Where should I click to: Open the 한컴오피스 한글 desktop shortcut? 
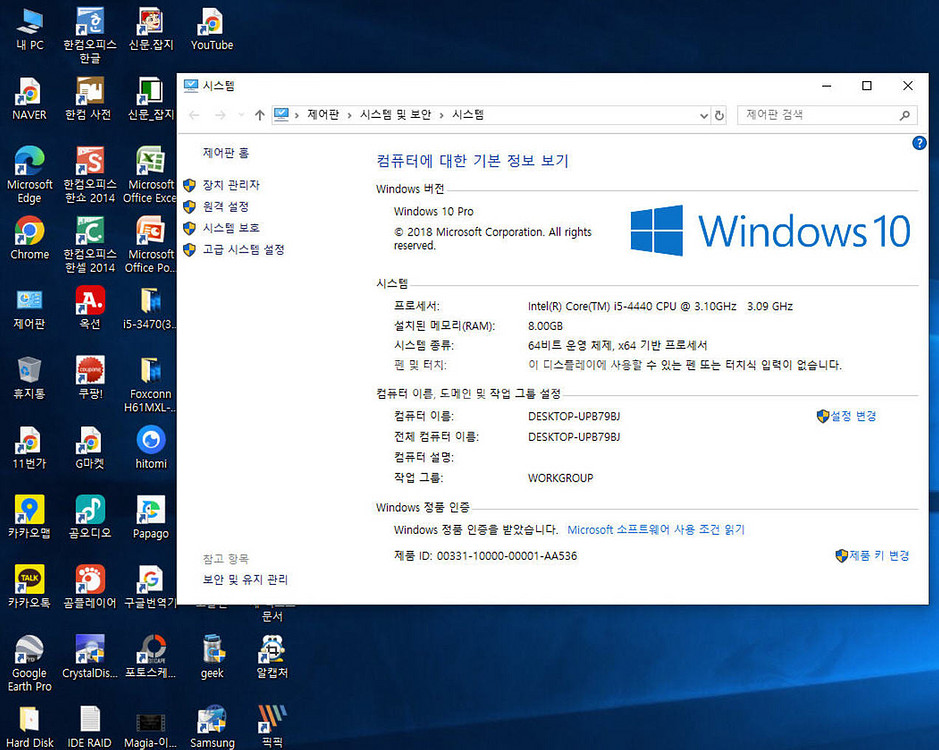click(90, 35)
